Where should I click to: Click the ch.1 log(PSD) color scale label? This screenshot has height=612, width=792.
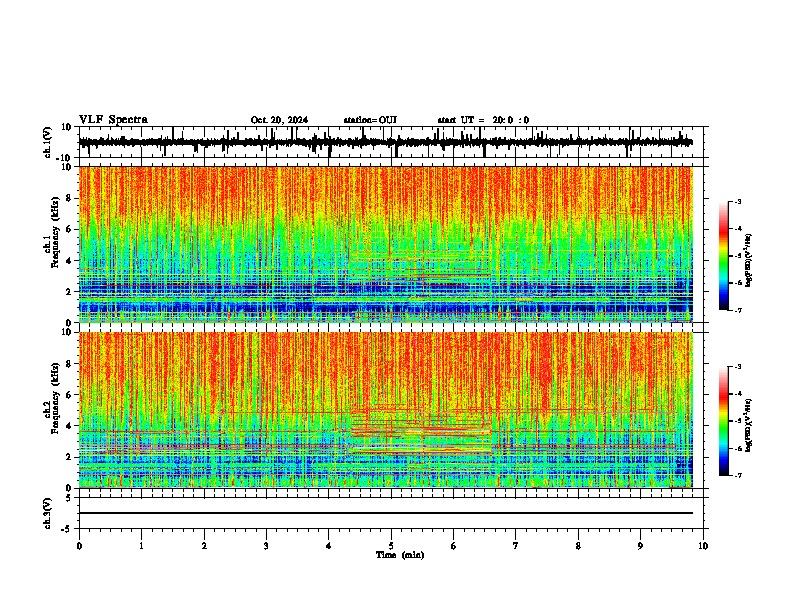pyautogui.click(x=749, y=260)
